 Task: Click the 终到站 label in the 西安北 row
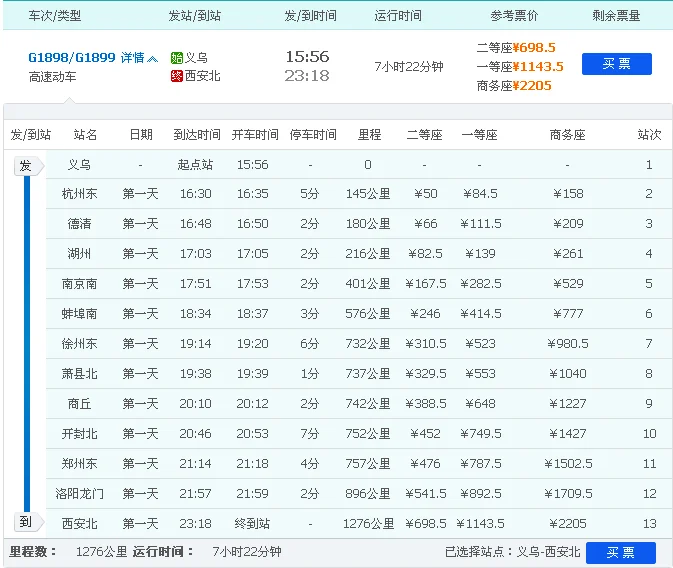click(252, 524)
